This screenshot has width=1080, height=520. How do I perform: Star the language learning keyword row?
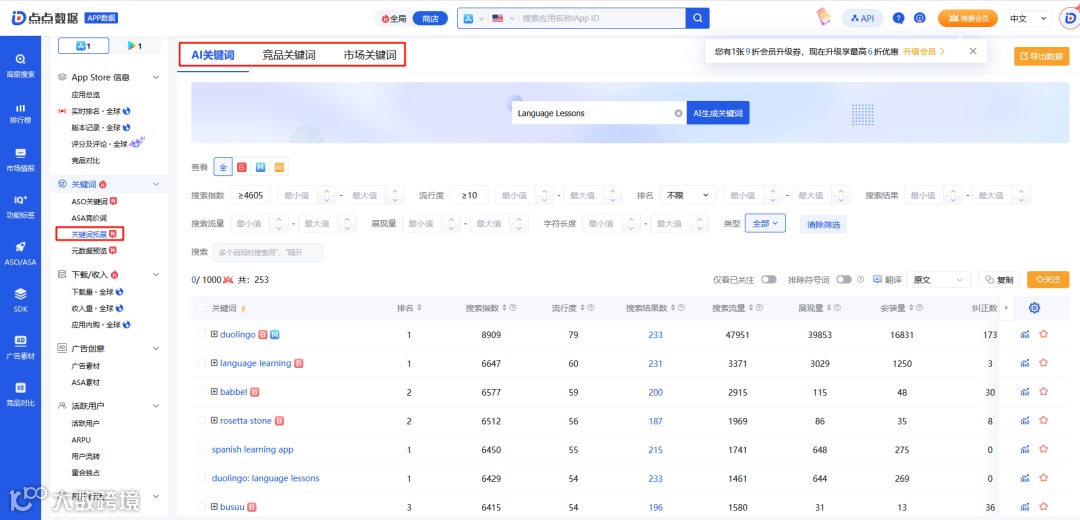click(1043, 363)
